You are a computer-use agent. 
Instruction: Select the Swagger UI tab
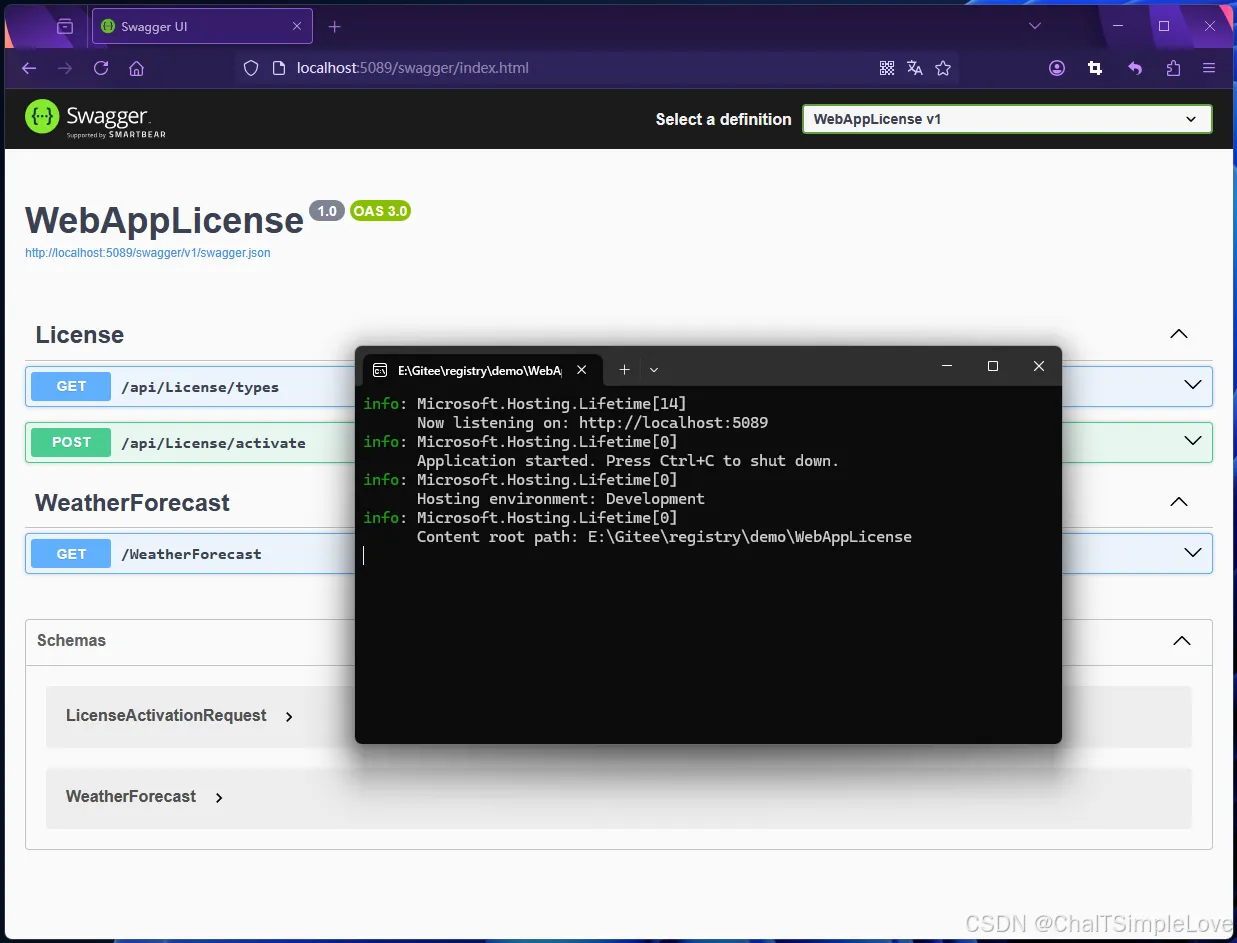(x=202, y=26)
